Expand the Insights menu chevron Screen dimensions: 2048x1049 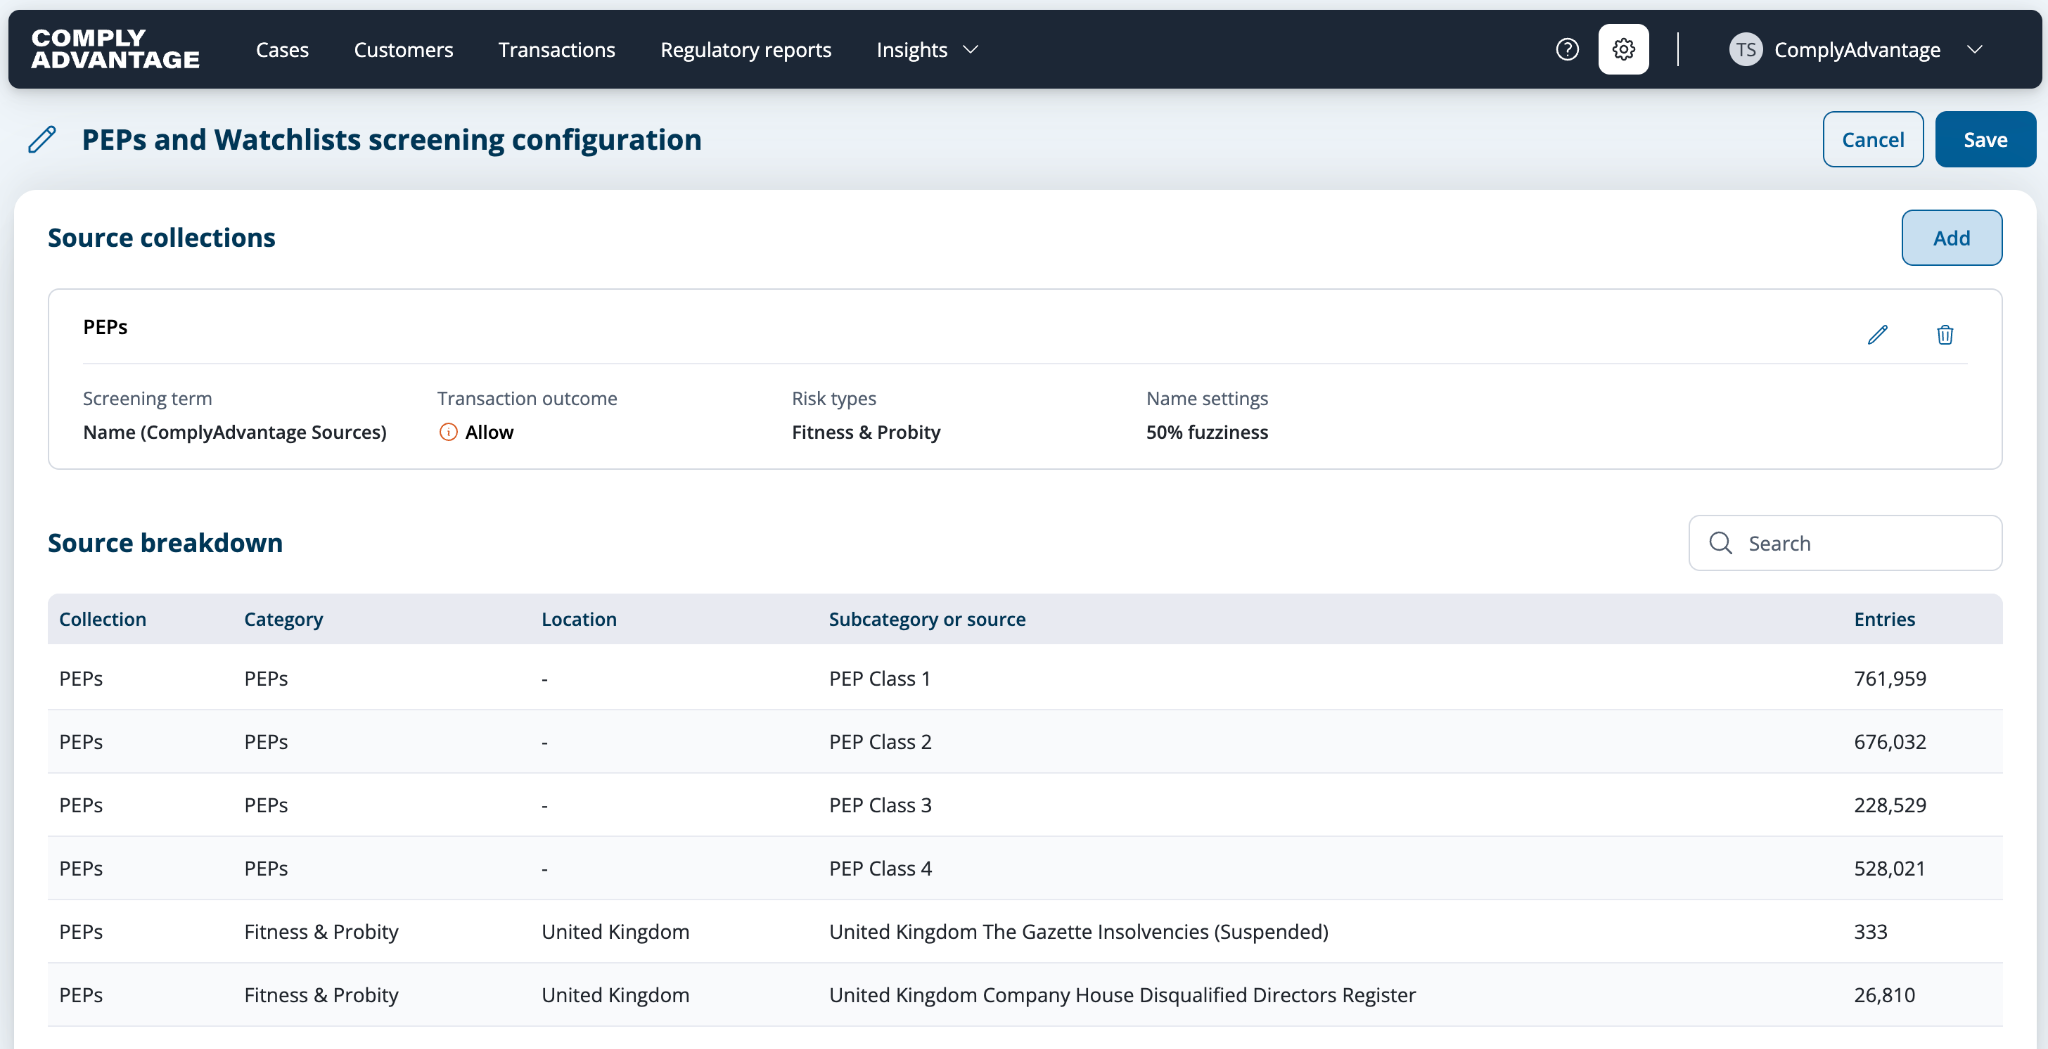[970, 49]
